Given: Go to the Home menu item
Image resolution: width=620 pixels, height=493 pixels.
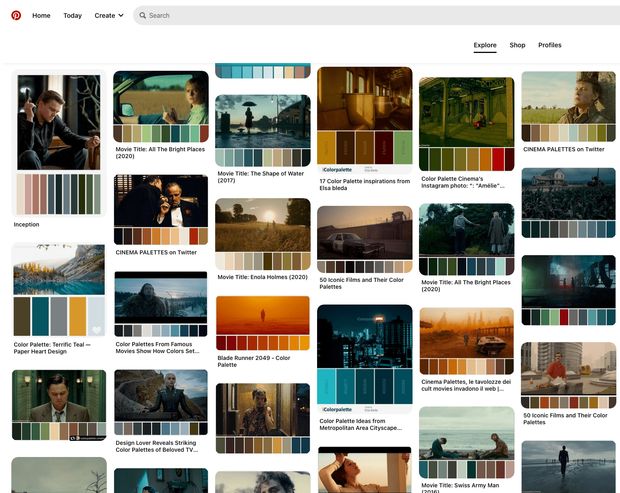Looking at the screenshot, I should tap(41, 15).
